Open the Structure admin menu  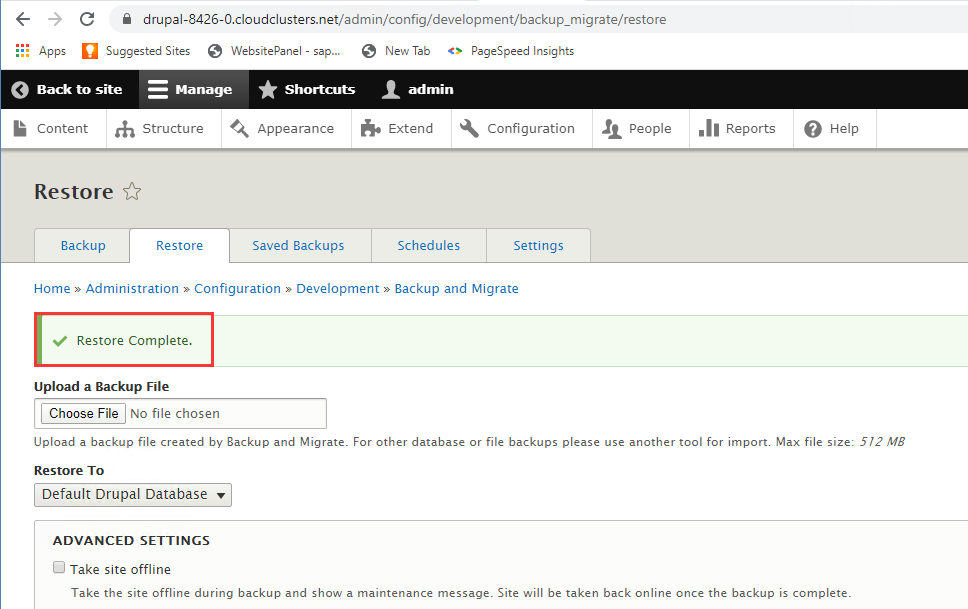pyautogui.click(x=160, y=129)
